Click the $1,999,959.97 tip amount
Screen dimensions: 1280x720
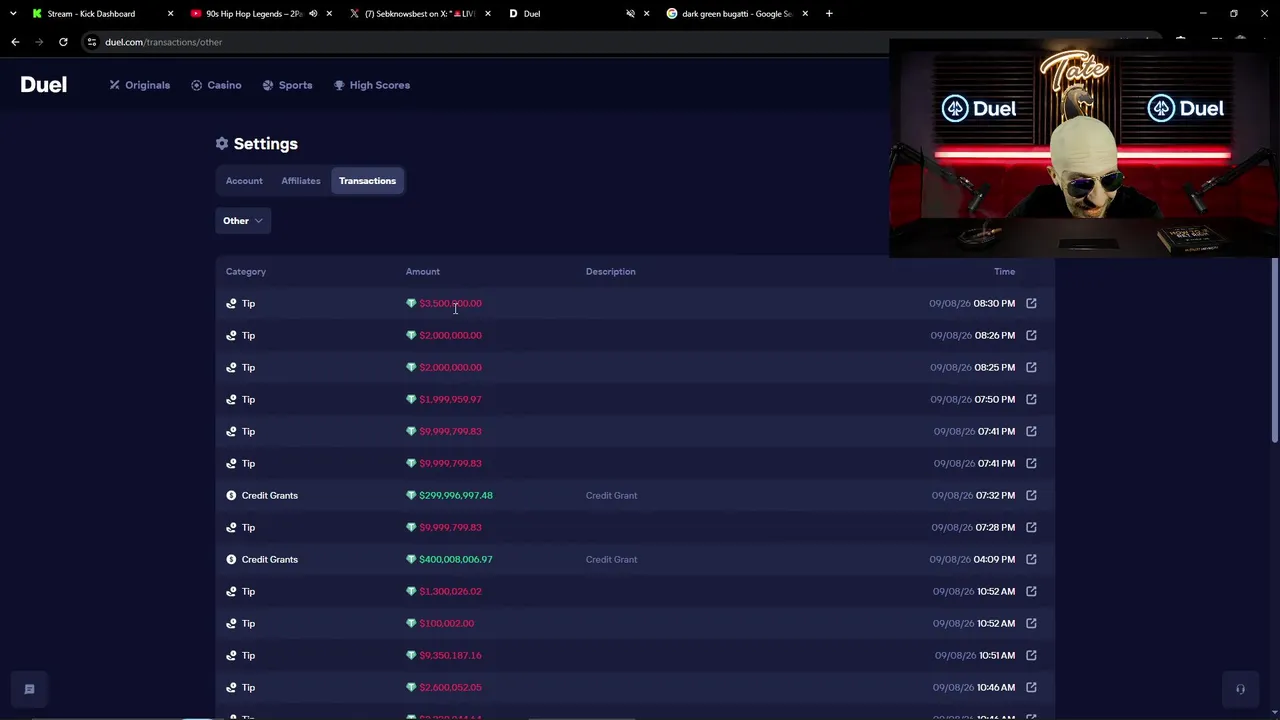[450, 399]
